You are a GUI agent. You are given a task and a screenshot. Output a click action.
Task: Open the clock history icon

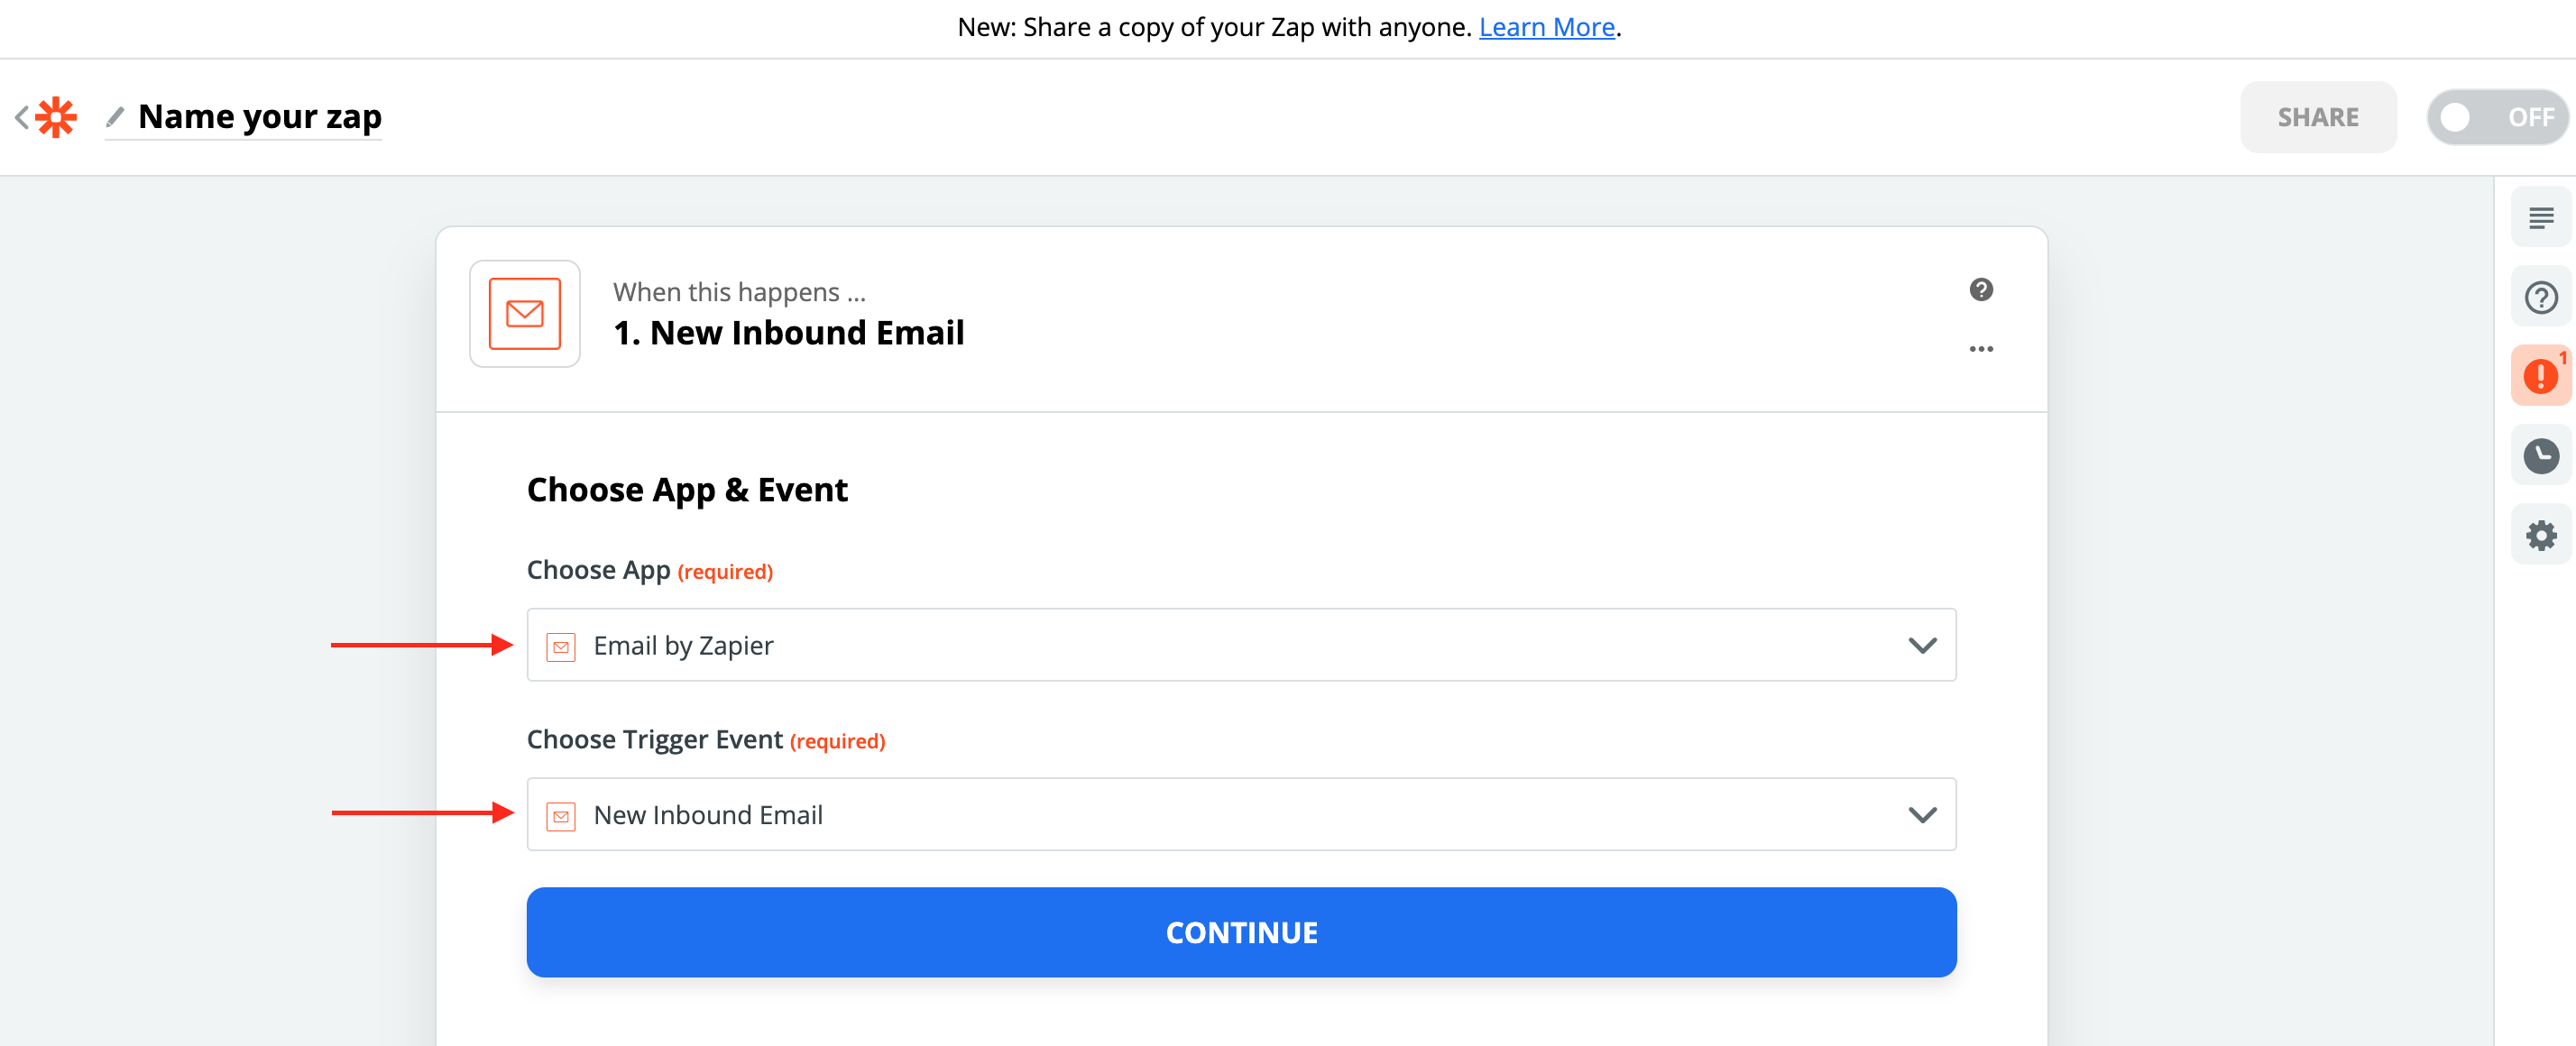[2540, 456]
